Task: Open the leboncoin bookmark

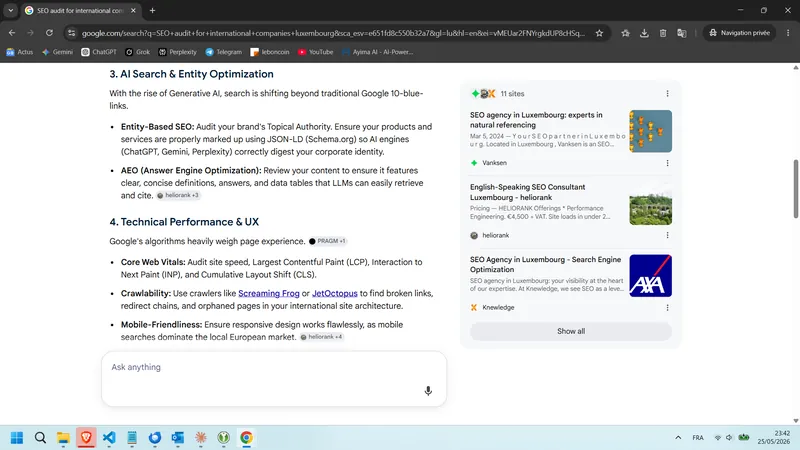Action: (270, 52)
